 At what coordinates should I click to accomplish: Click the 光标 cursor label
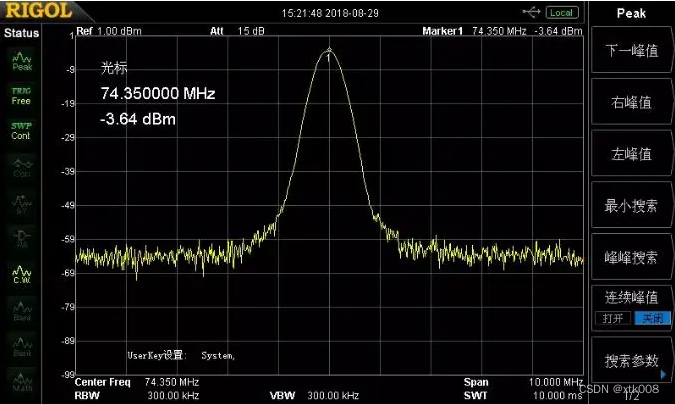114,68
